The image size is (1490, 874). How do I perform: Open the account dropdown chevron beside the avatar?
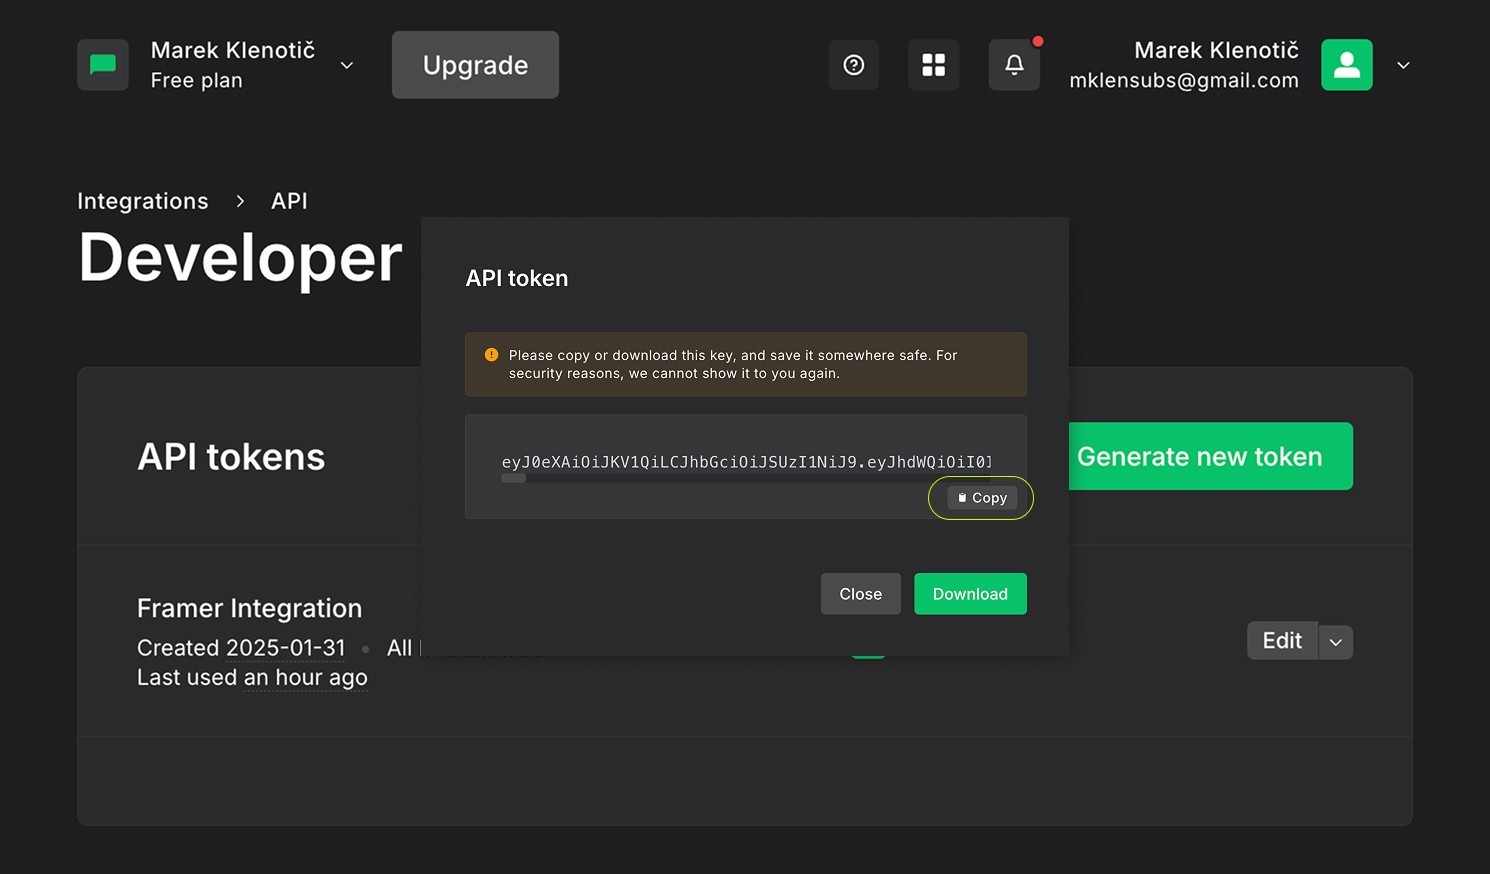tap(1402, 65)
